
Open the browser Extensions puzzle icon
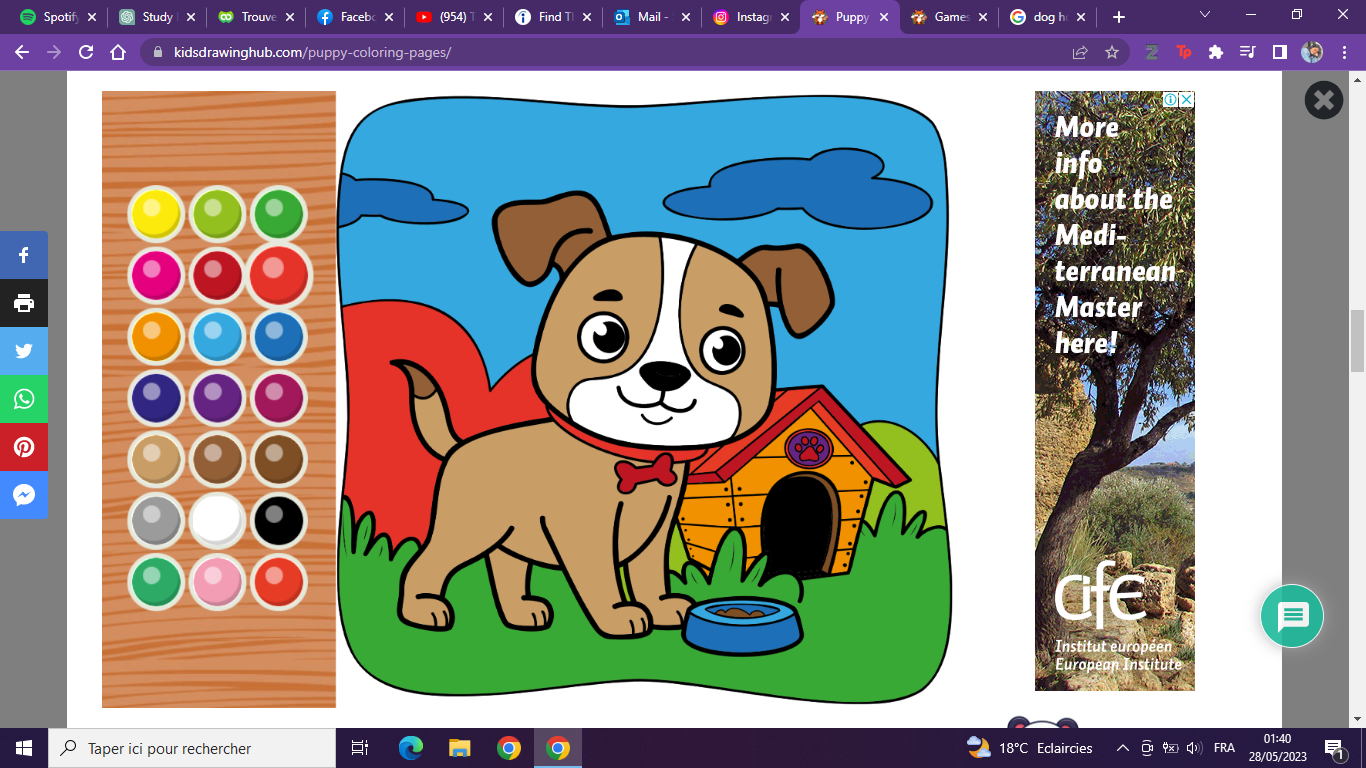(1215, 52)
